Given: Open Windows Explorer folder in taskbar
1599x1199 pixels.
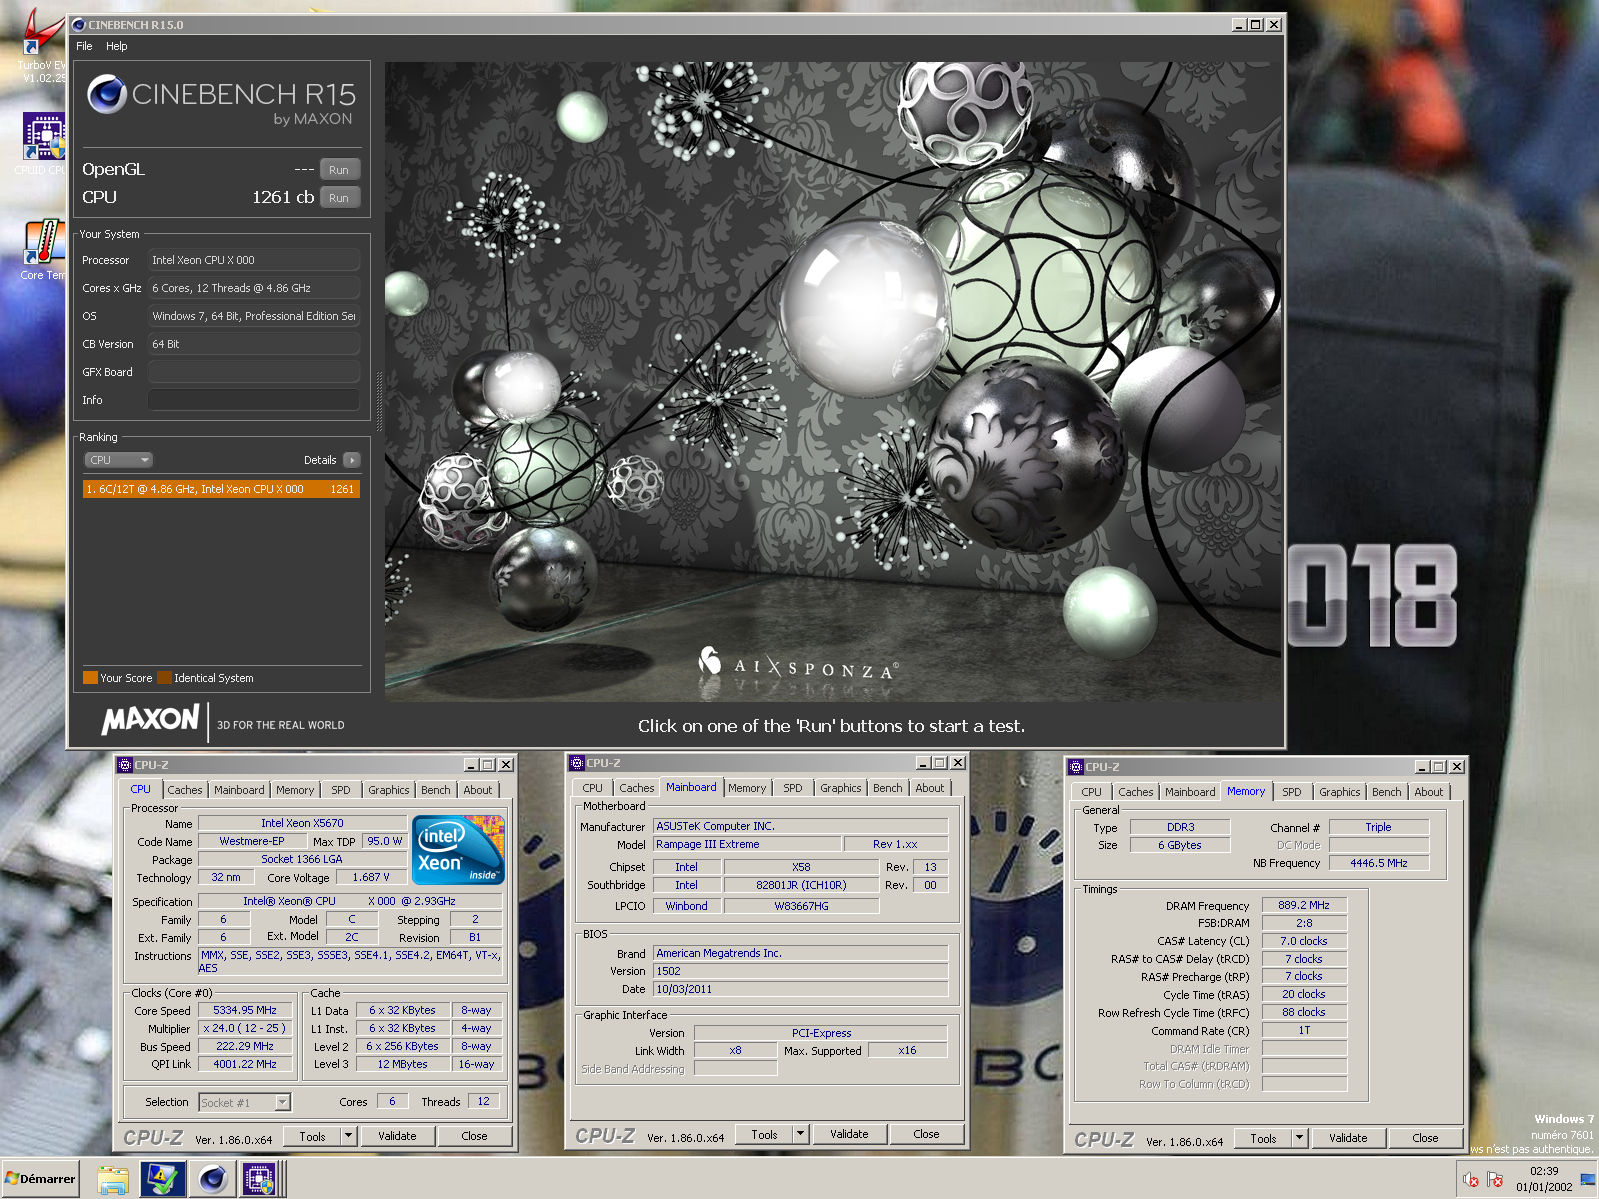Looking at the screenshot, I should [x=113, y=1180].
